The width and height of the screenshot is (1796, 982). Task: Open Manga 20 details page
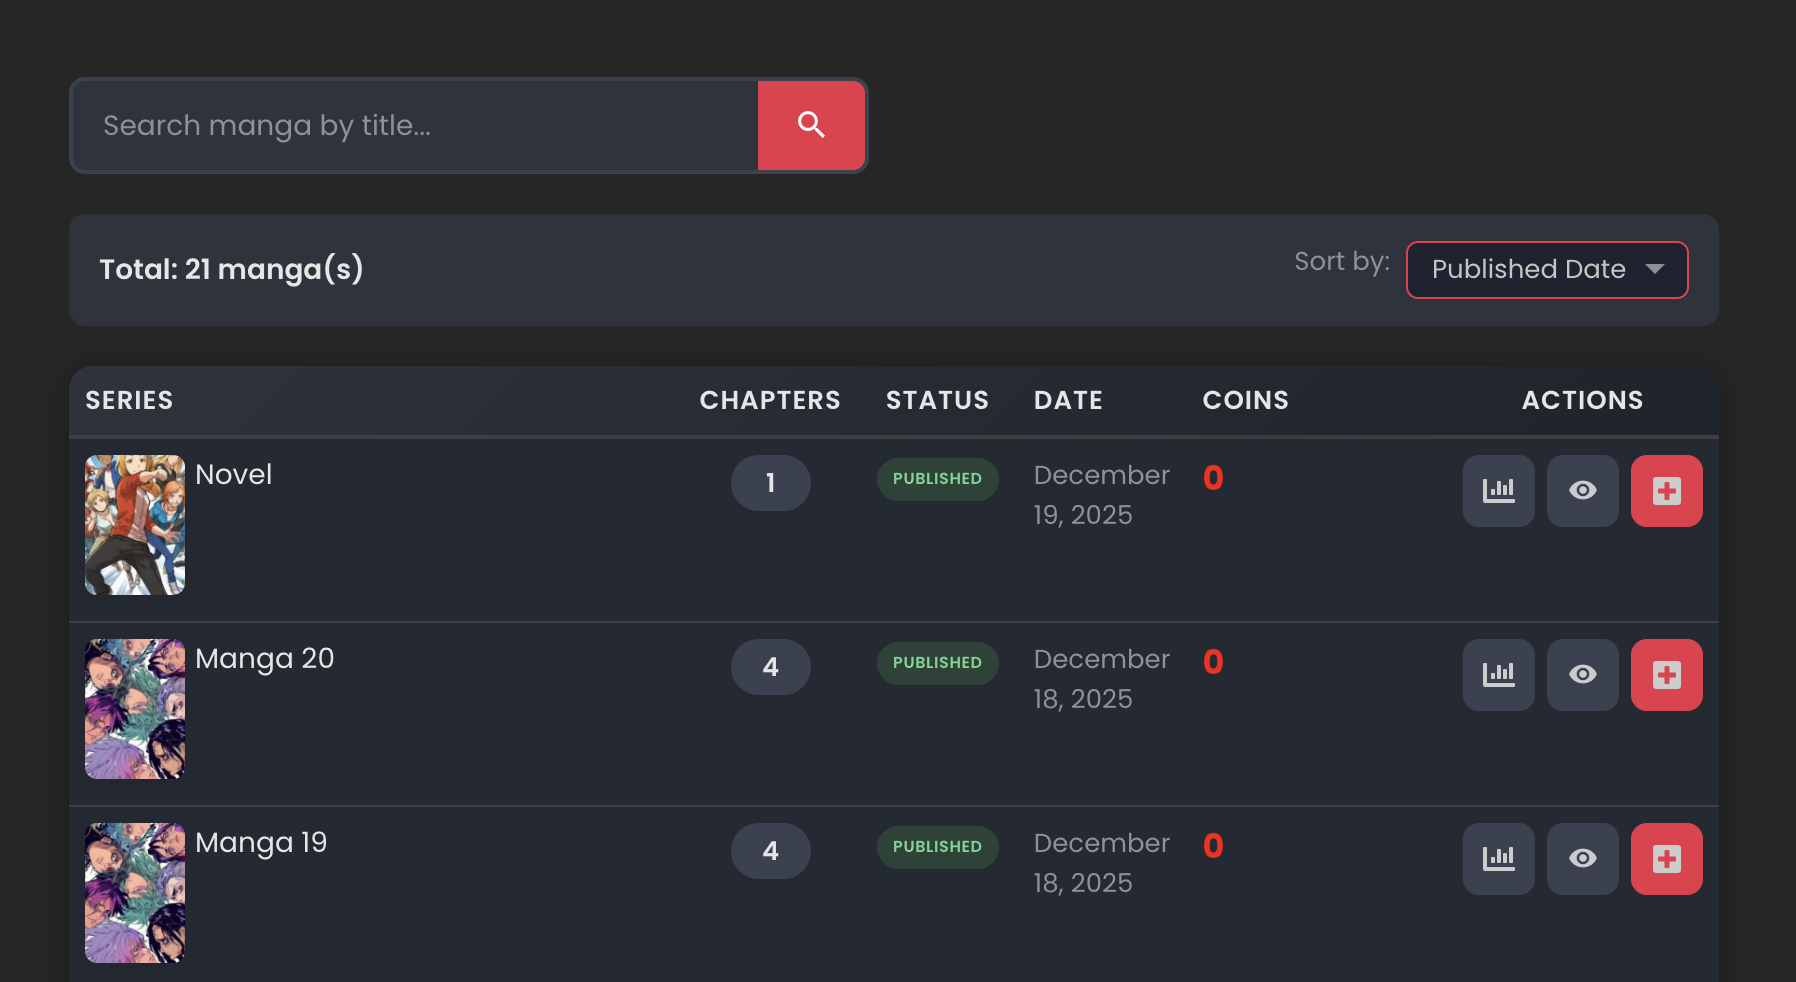(264, 658)
